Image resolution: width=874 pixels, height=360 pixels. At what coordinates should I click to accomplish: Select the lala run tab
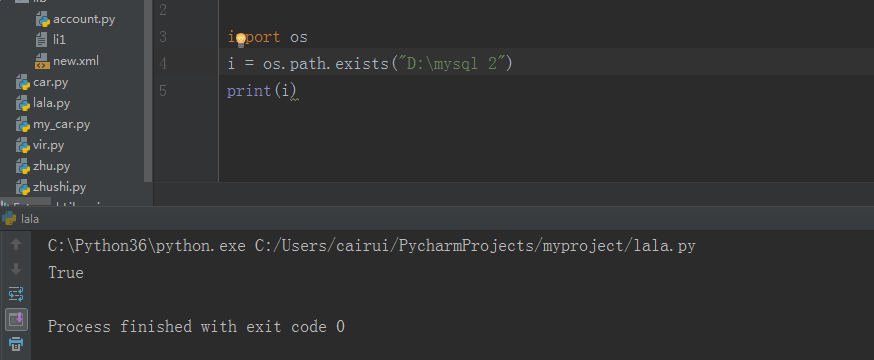tap(21, 219)
